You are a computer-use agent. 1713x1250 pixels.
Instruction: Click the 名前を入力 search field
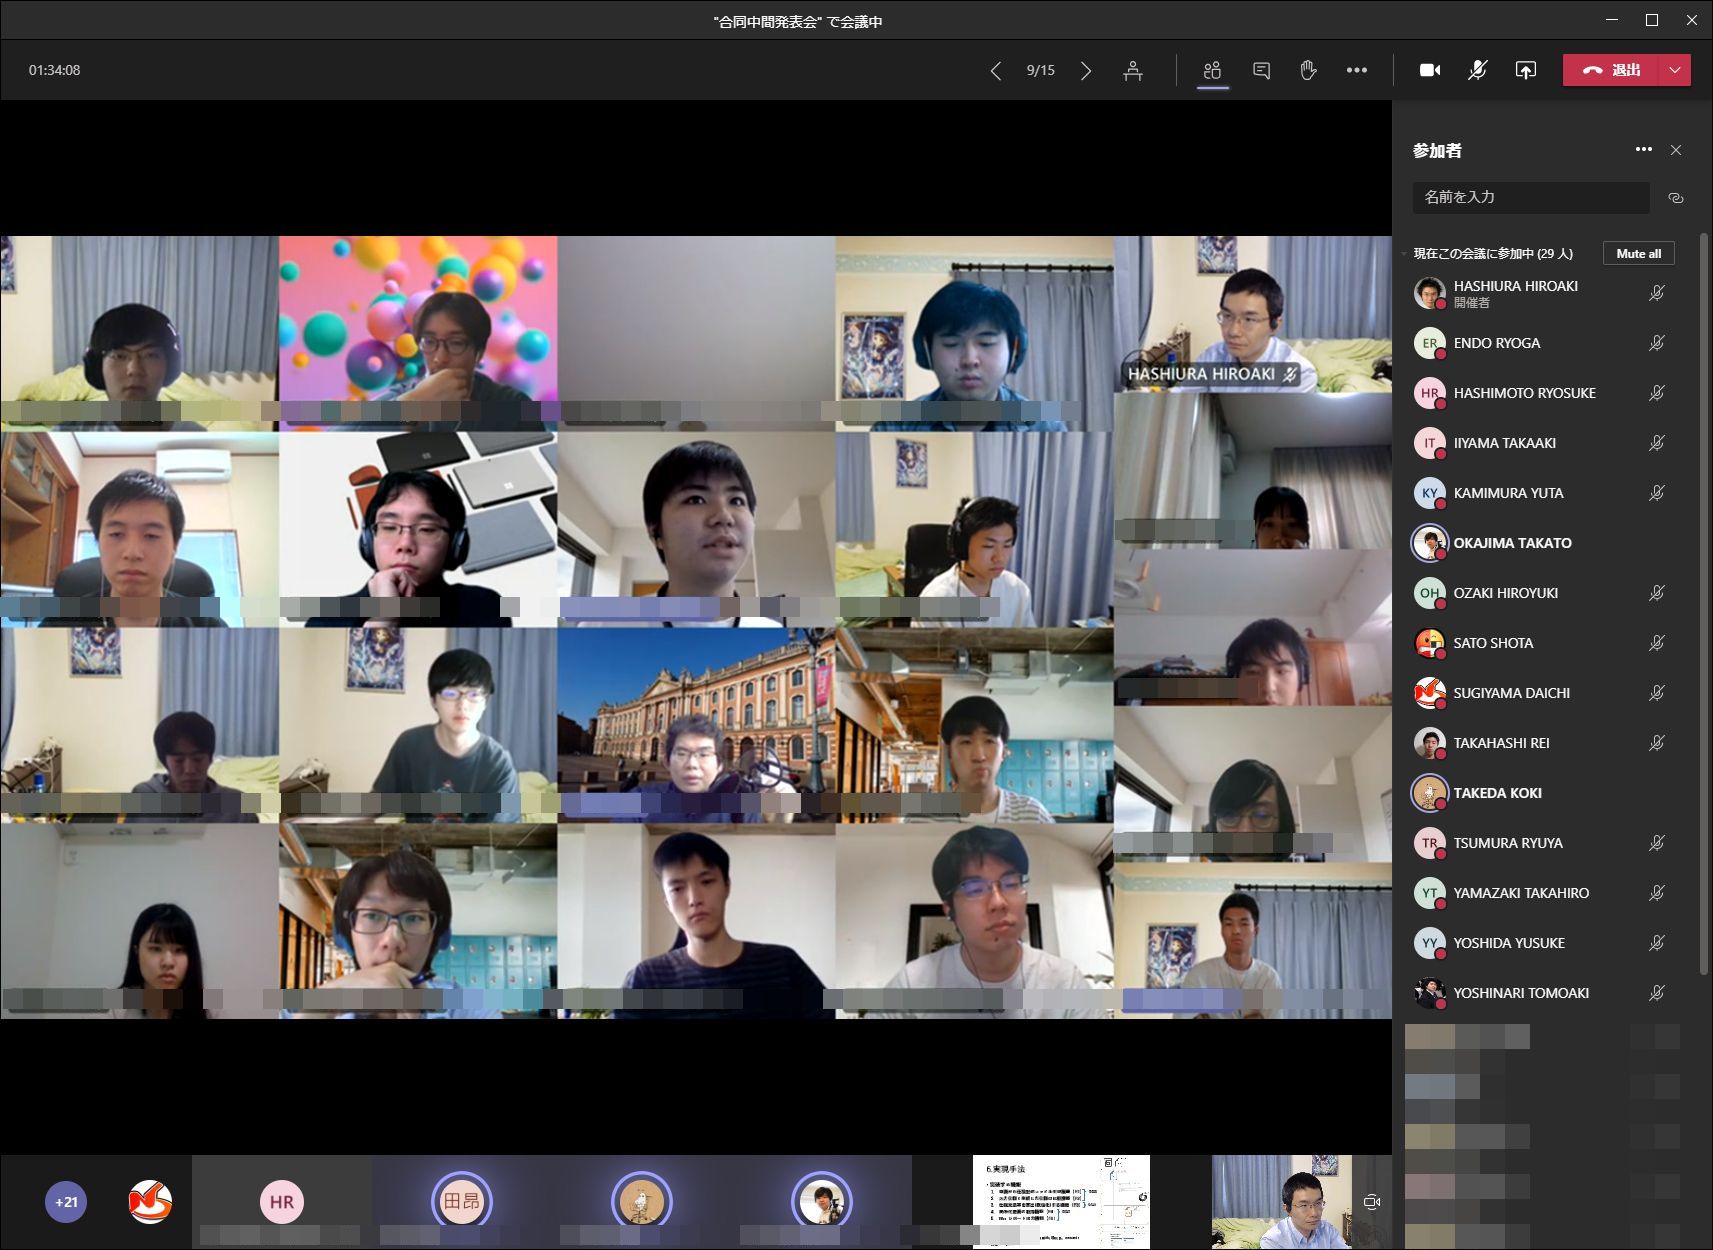tap(1530, 197)
